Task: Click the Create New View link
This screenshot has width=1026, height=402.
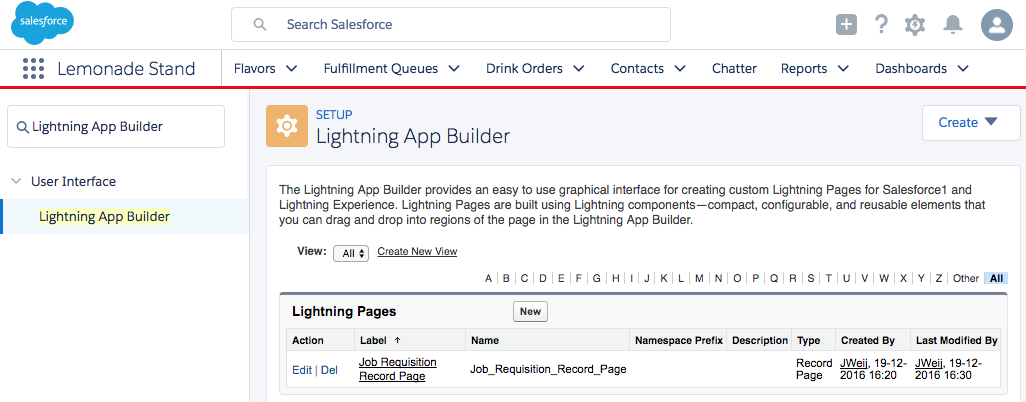Action: point(417,252)
